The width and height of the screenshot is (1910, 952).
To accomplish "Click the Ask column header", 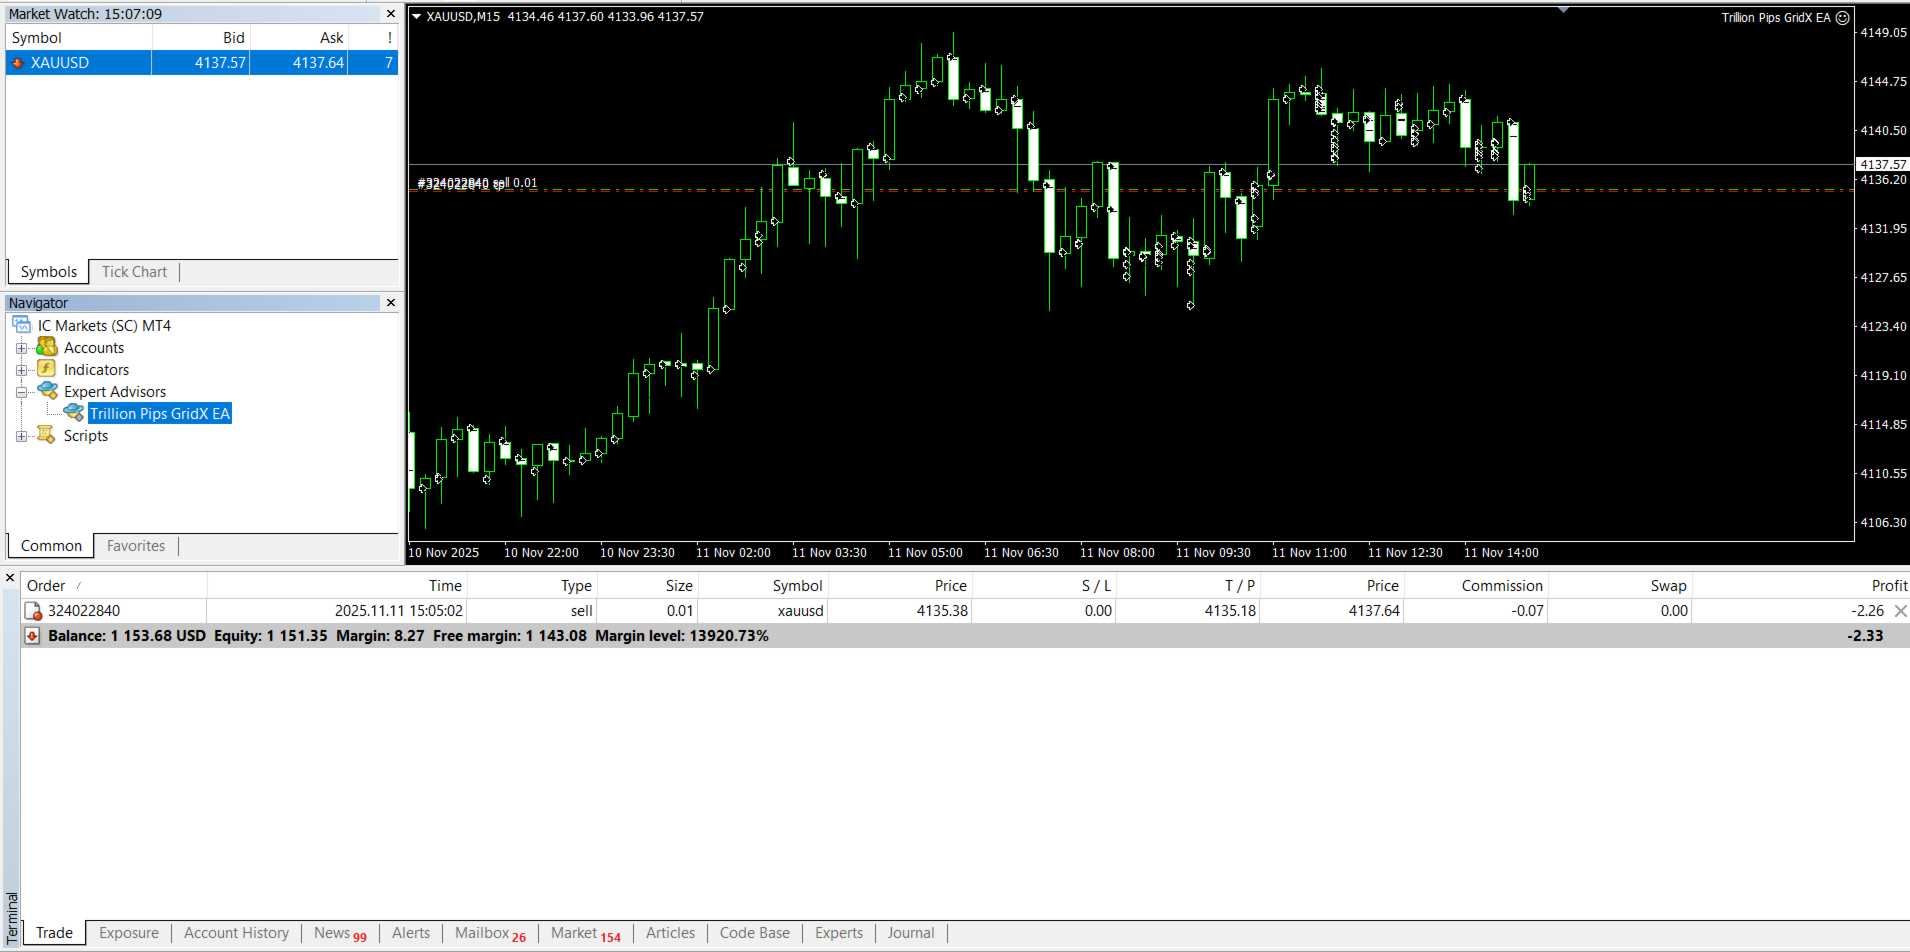I will tap(298, 38).
